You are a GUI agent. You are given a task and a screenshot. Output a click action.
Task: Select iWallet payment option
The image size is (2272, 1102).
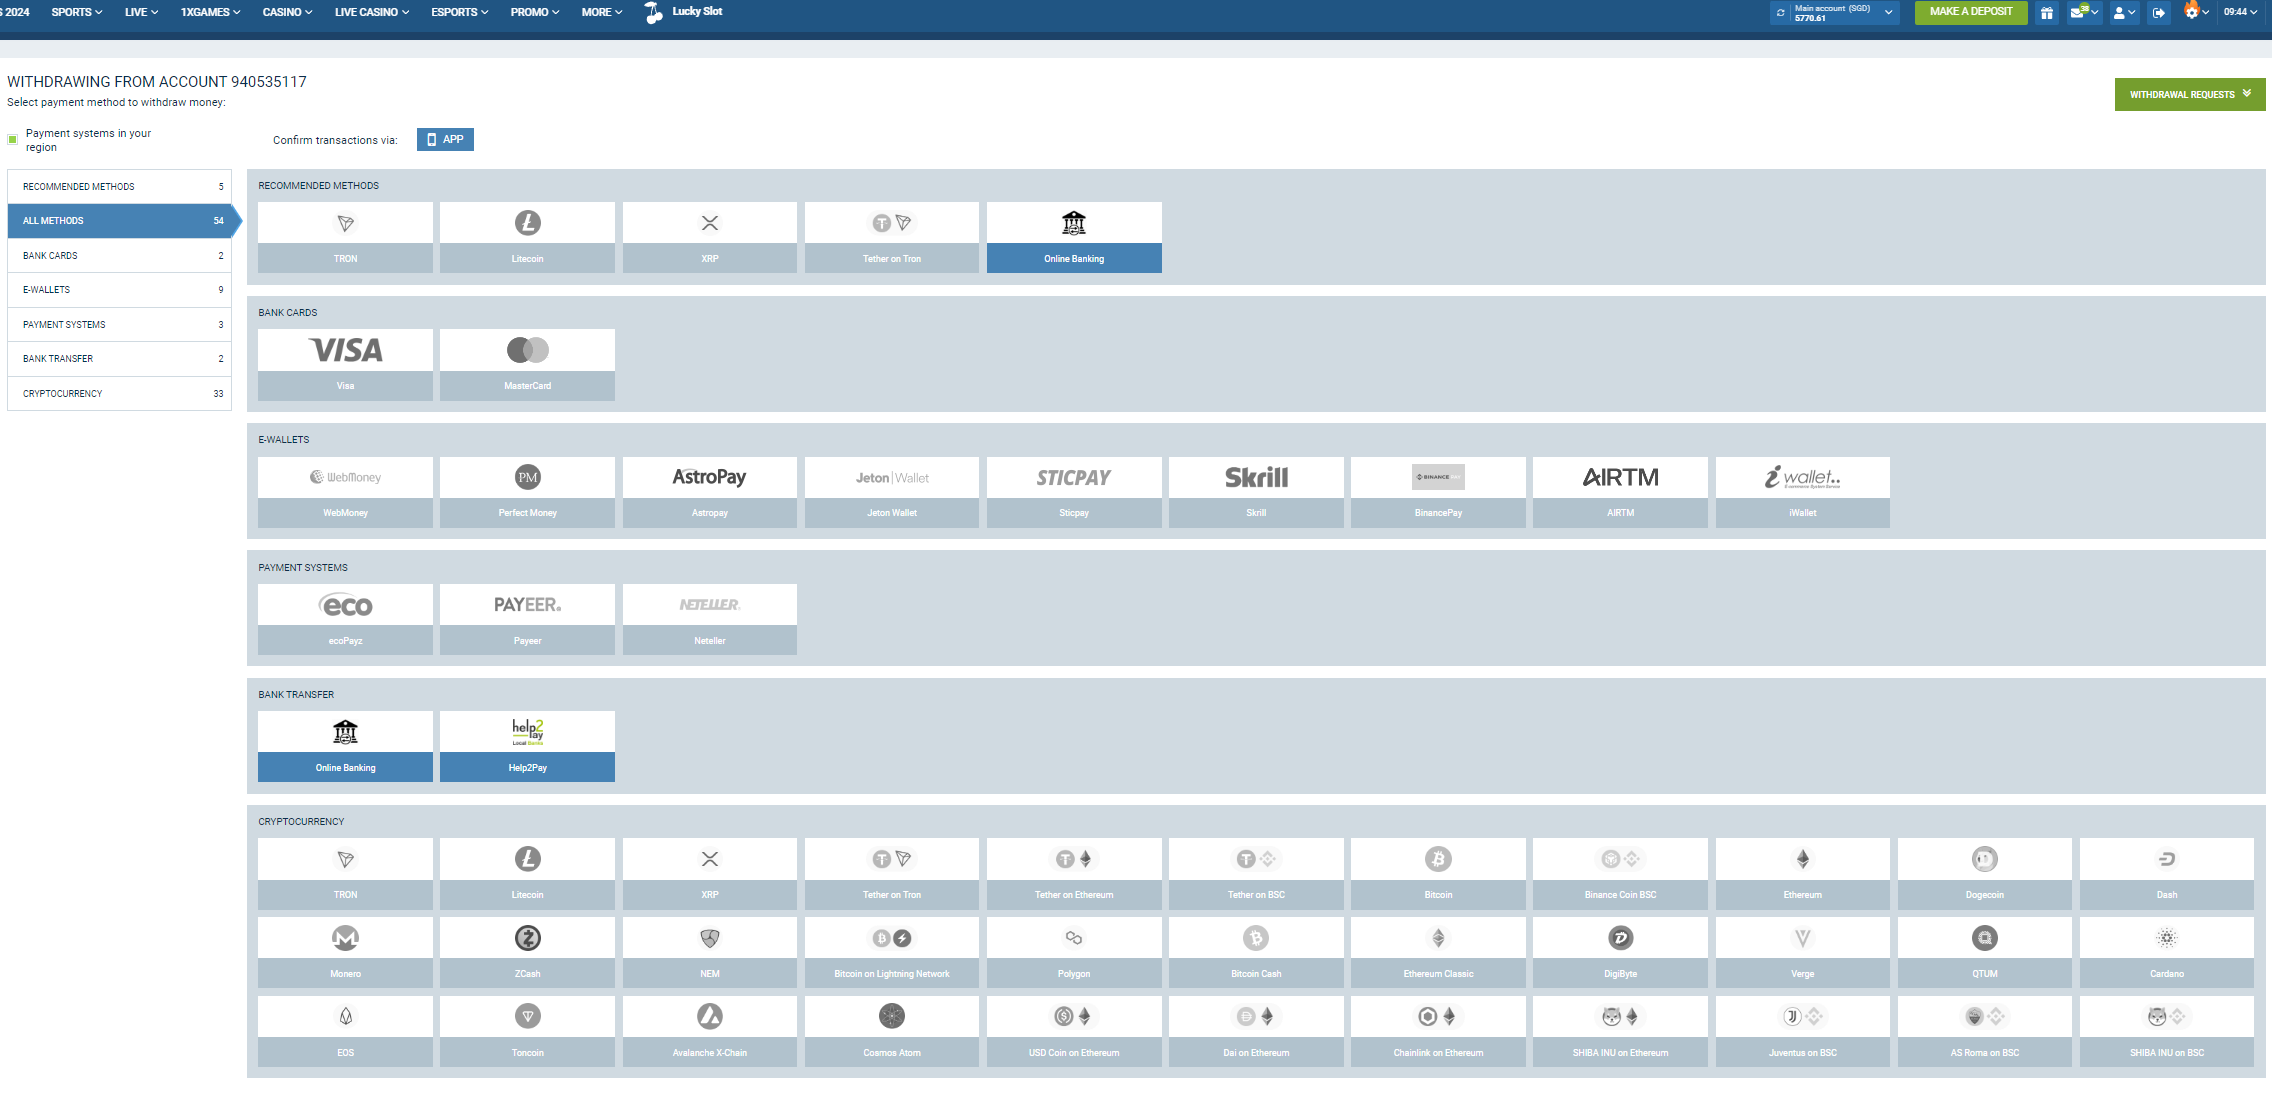click(x=1803, y=492)
